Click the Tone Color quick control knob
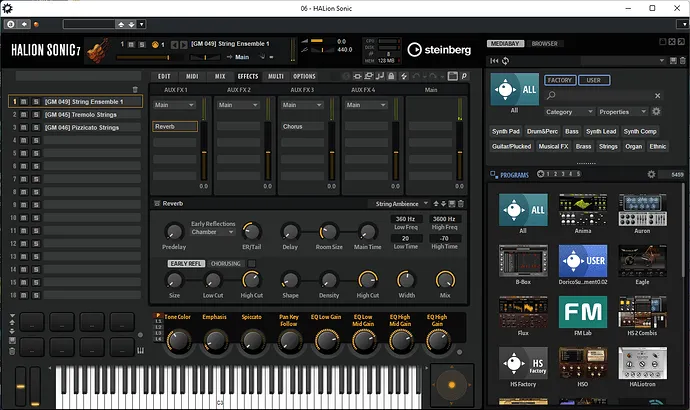Viewport: 690px width, 410px height. pyautogui.click(x=179, y=340)
